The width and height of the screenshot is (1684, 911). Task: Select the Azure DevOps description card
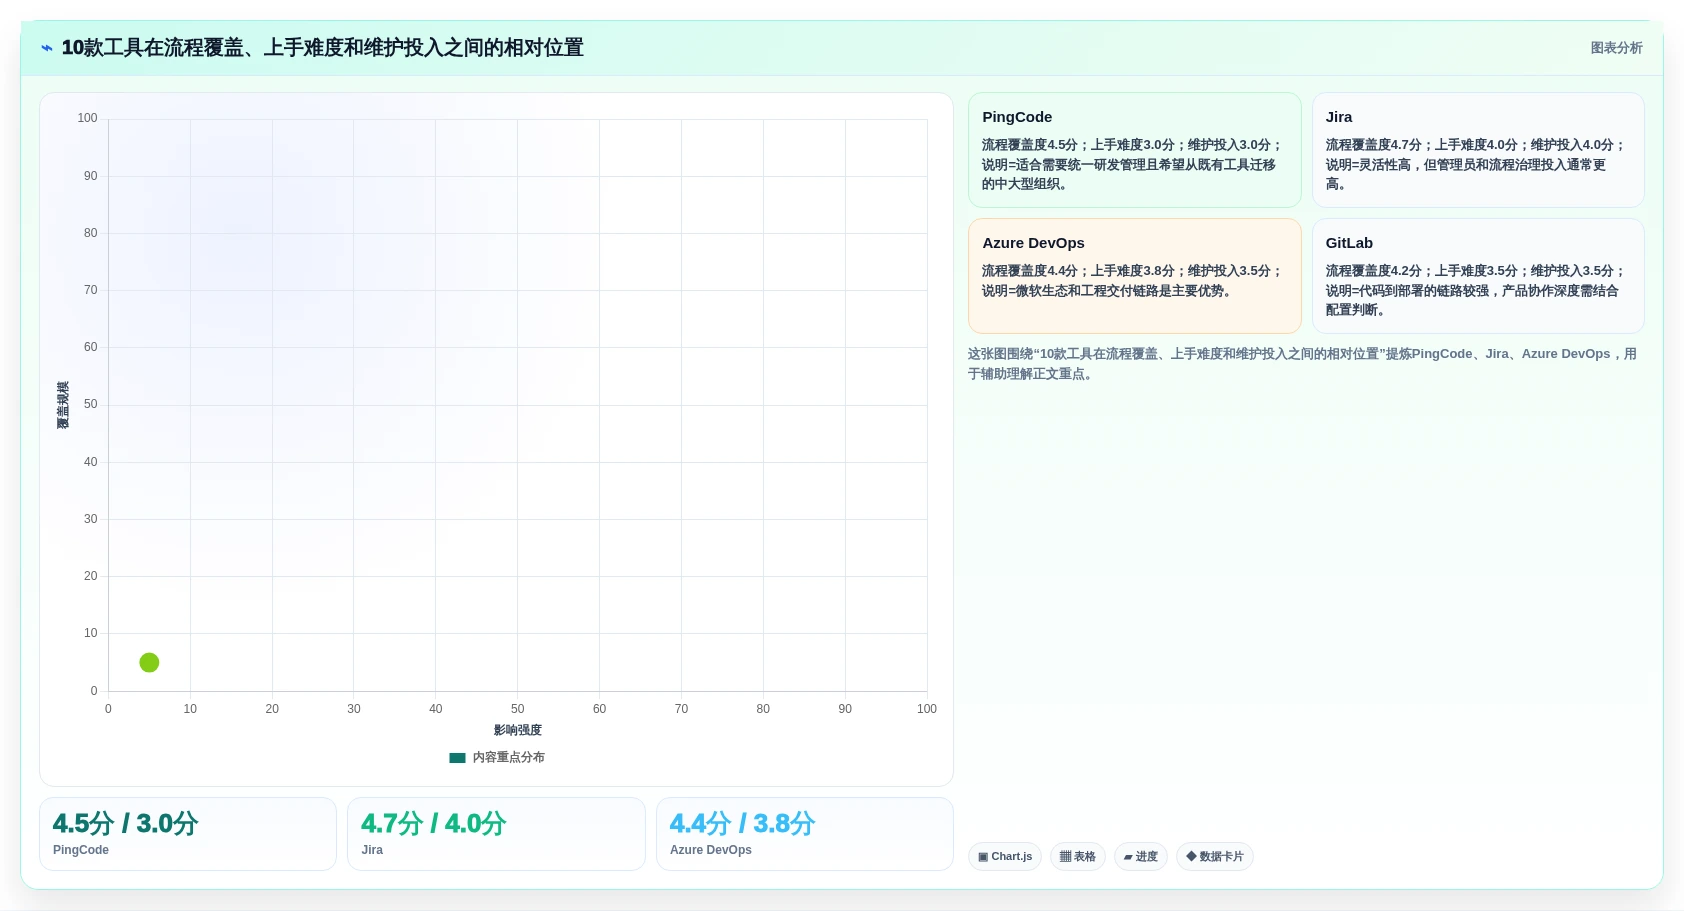click(1134, 276)
